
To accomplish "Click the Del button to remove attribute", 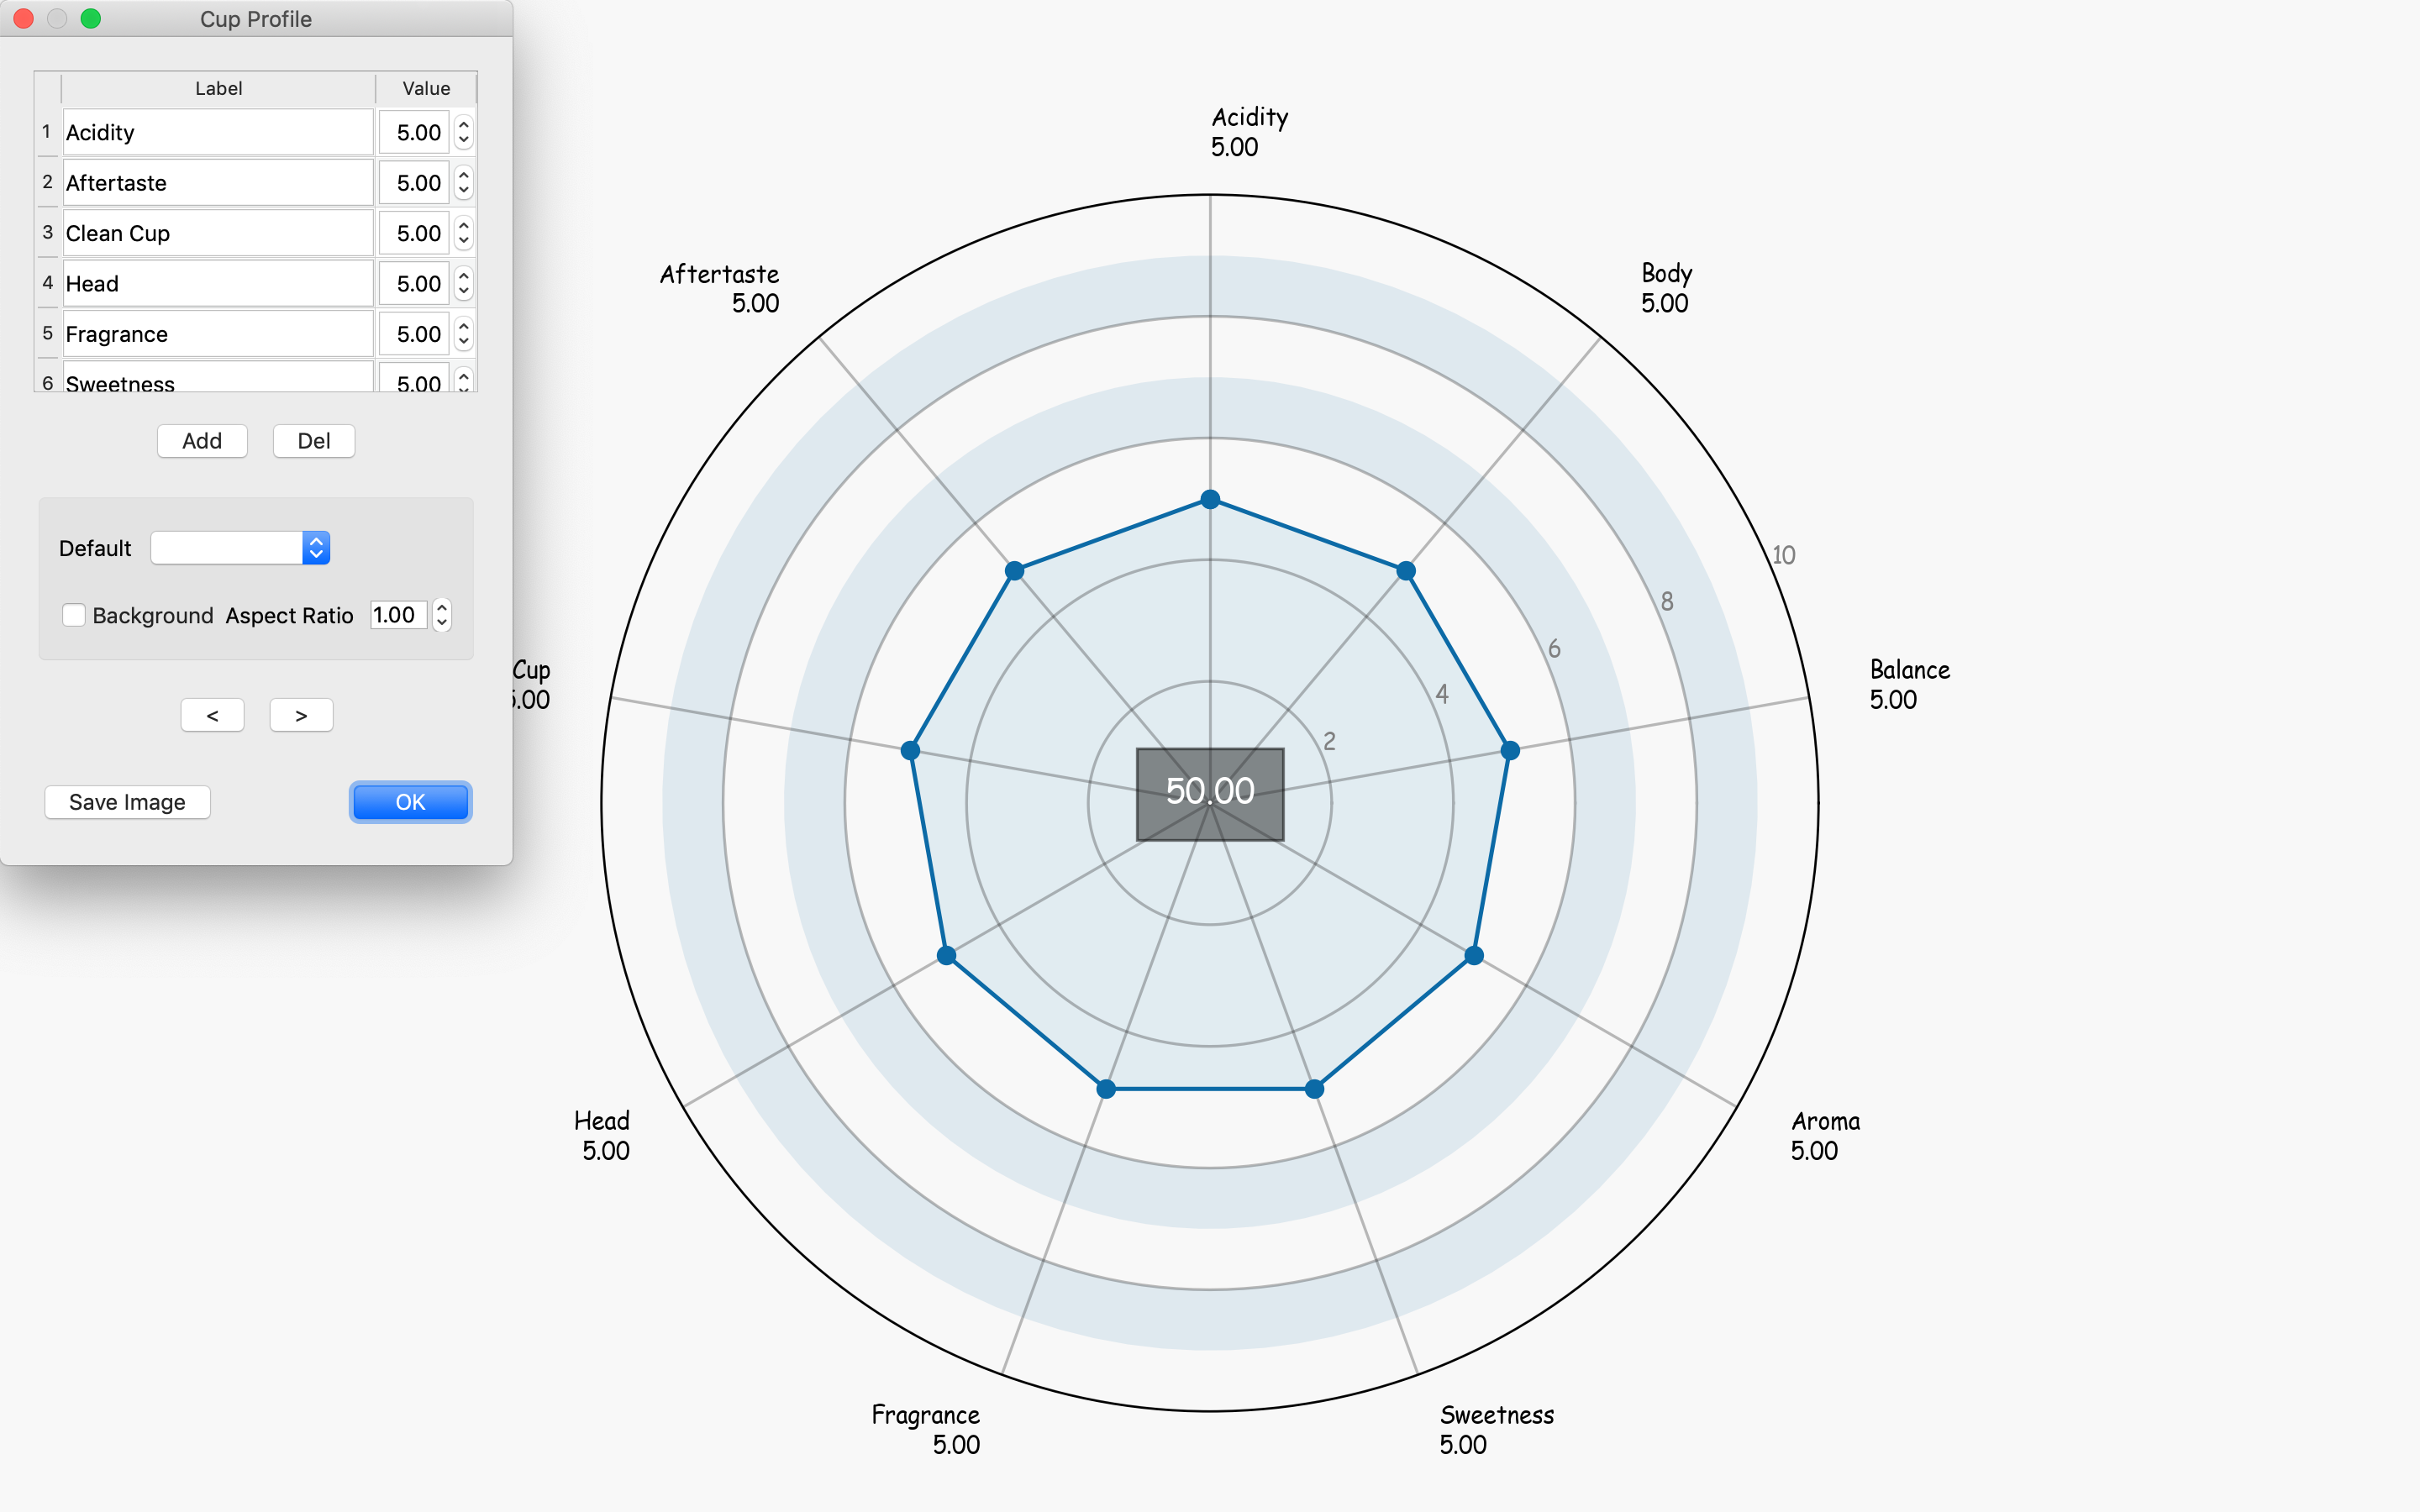I will tap(310, 441).
